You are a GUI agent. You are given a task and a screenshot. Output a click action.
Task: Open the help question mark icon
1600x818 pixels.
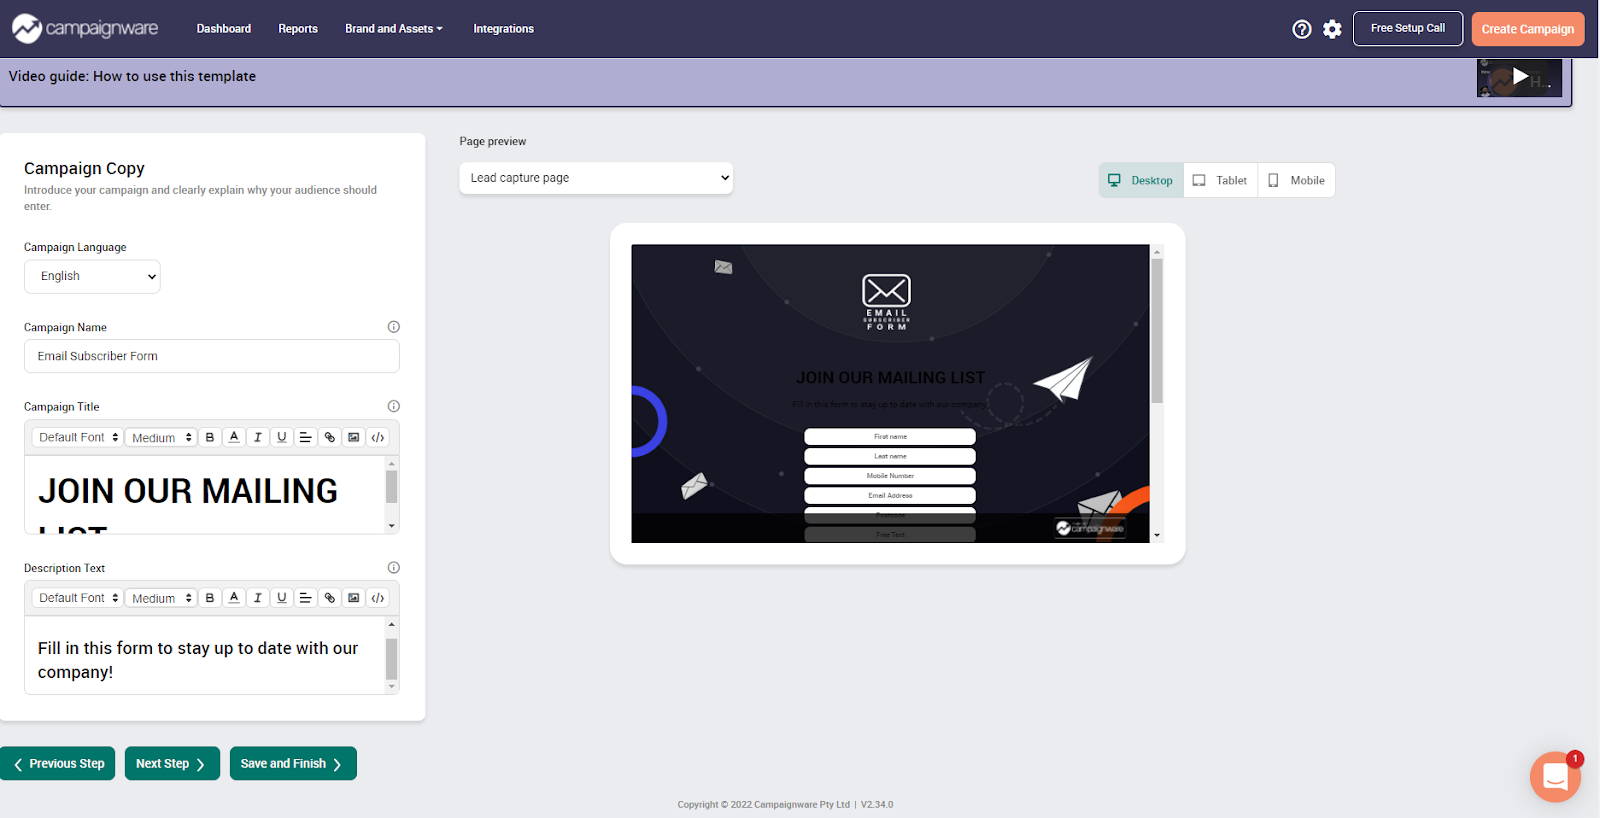pyautogui.click(x=1301, y=29)
